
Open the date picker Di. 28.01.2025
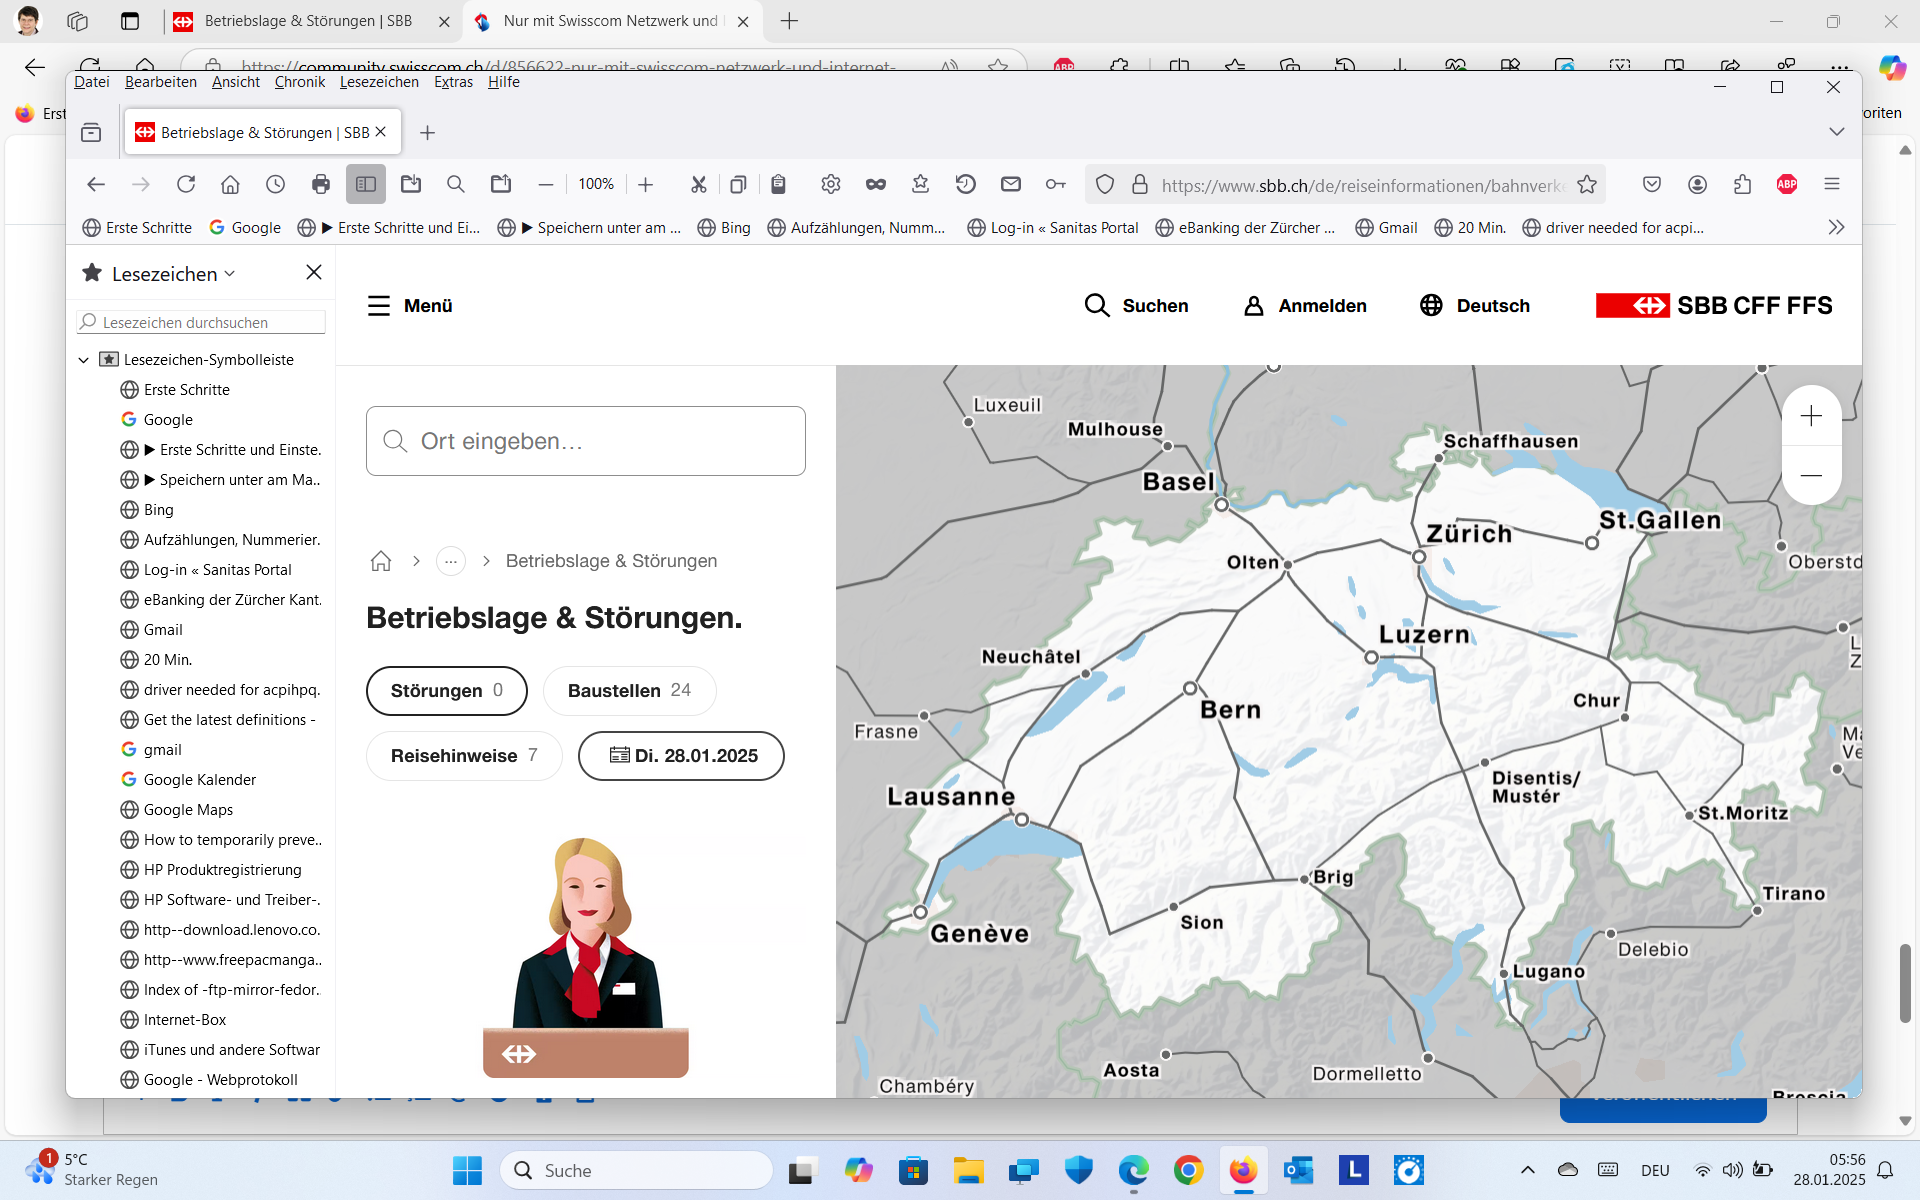tap(681, 756)
